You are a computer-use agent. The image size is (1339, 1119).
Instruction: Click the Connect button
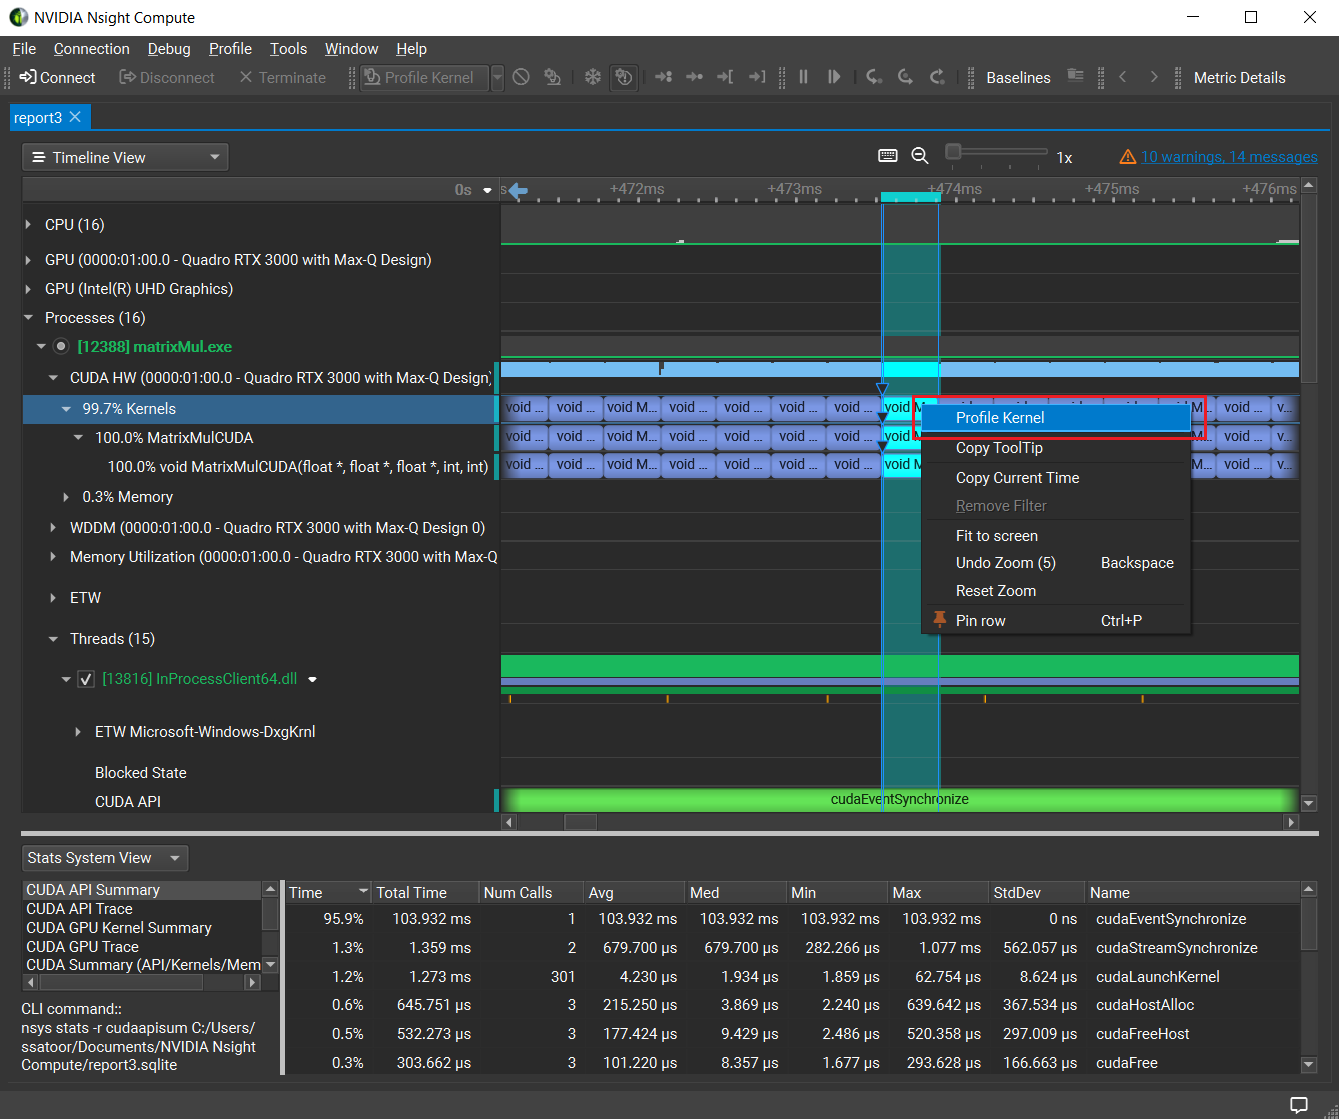[57, 77]
